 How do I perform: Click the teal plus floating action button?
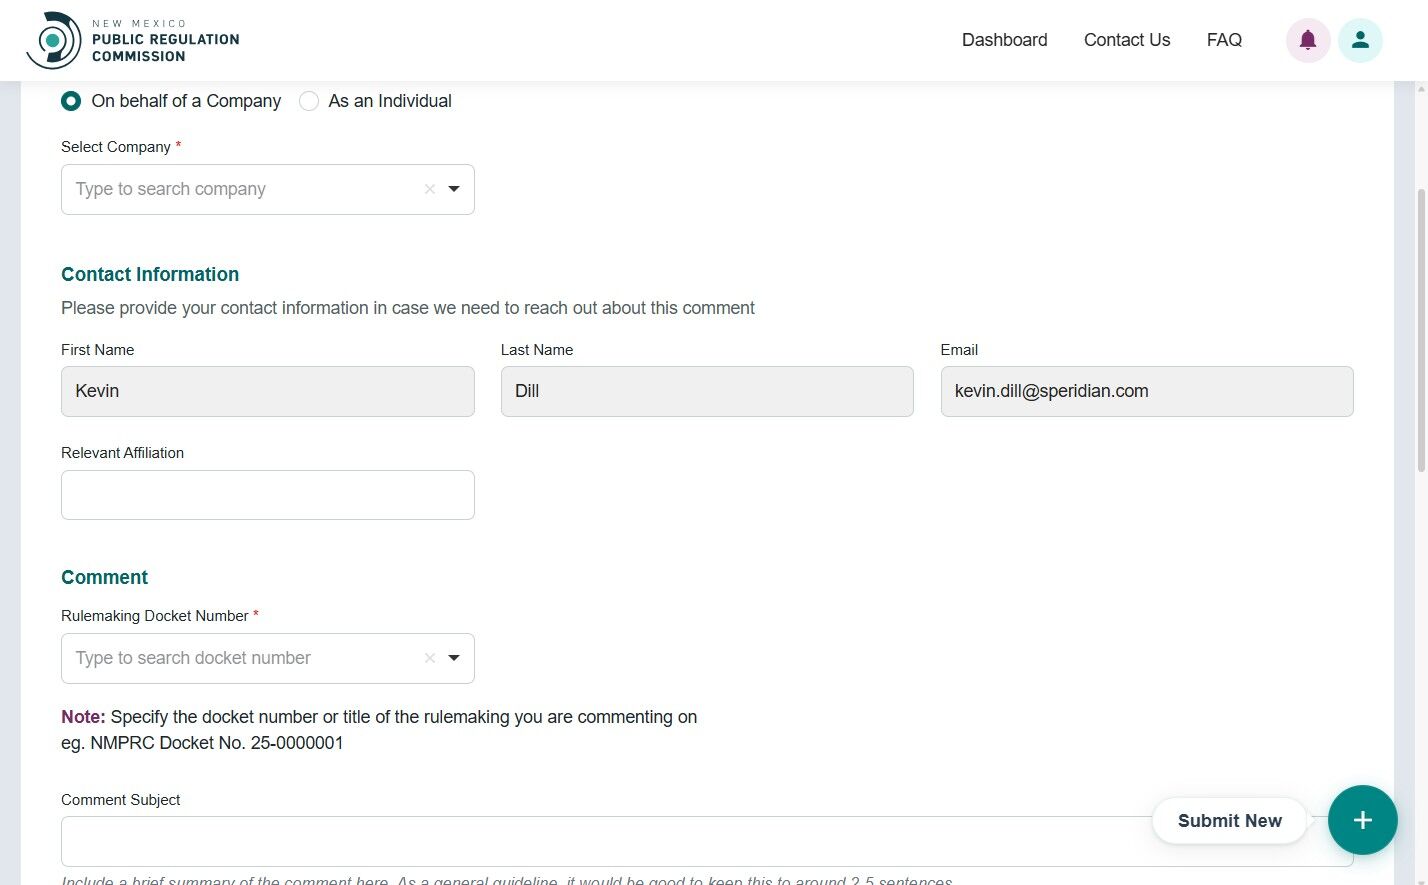pos(1363,820)
